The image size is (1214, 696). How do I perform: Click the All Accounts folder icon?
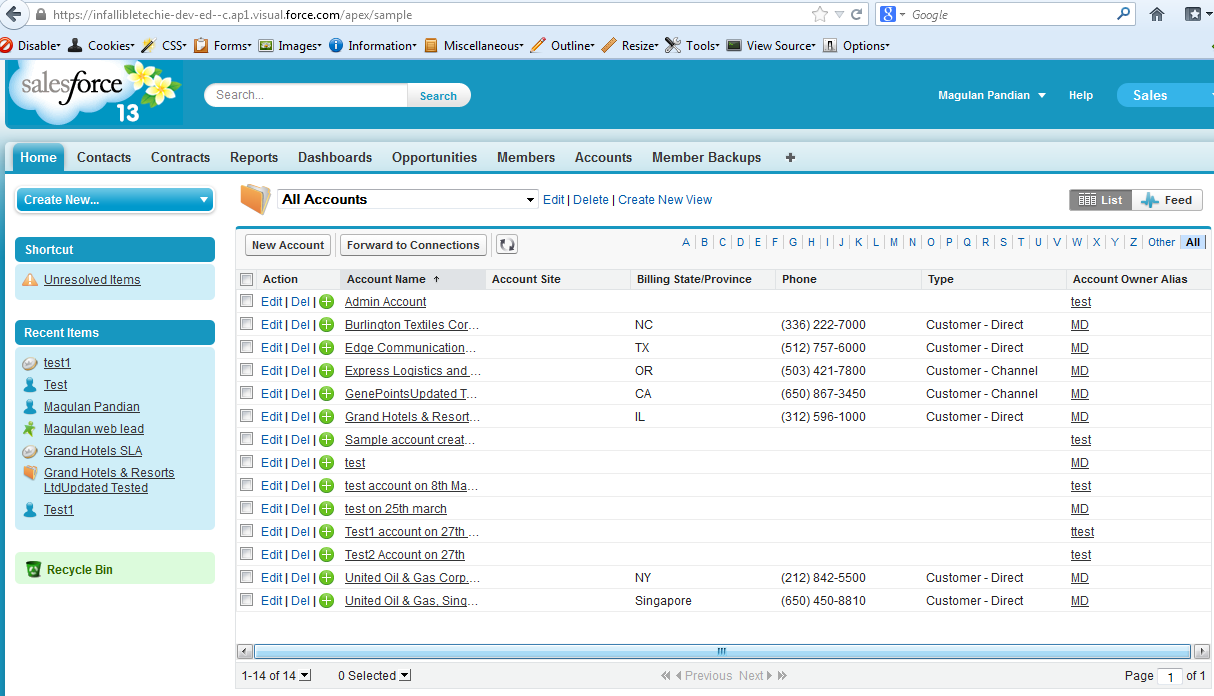coord(255,199)
